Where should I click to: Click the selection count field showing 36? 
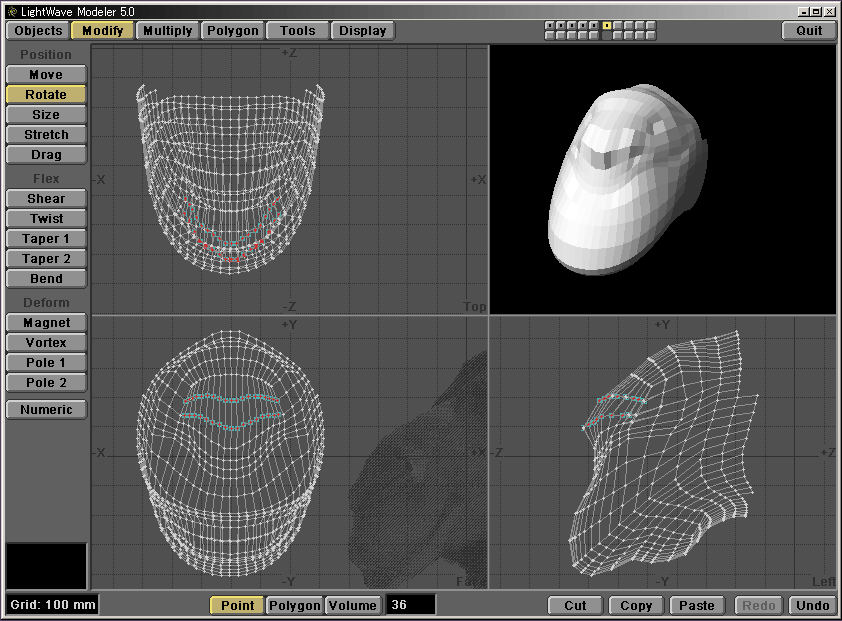tap(411, 605)
